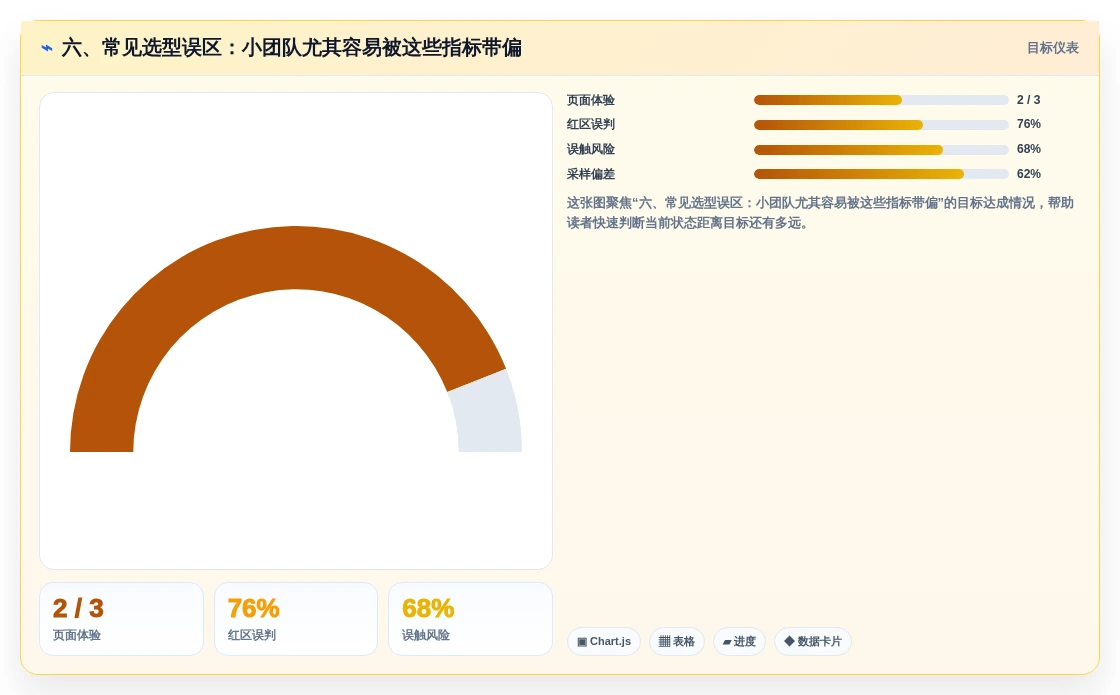
Task: Click the grey remaining segment of the gauge
Action: 487,414
